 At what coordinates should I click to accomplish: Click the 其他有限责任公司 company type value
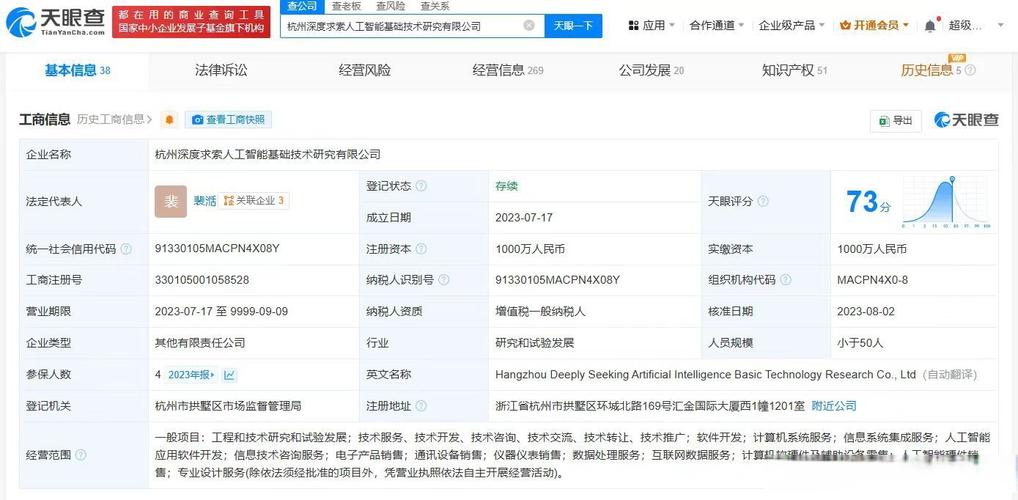coord(200,343)
